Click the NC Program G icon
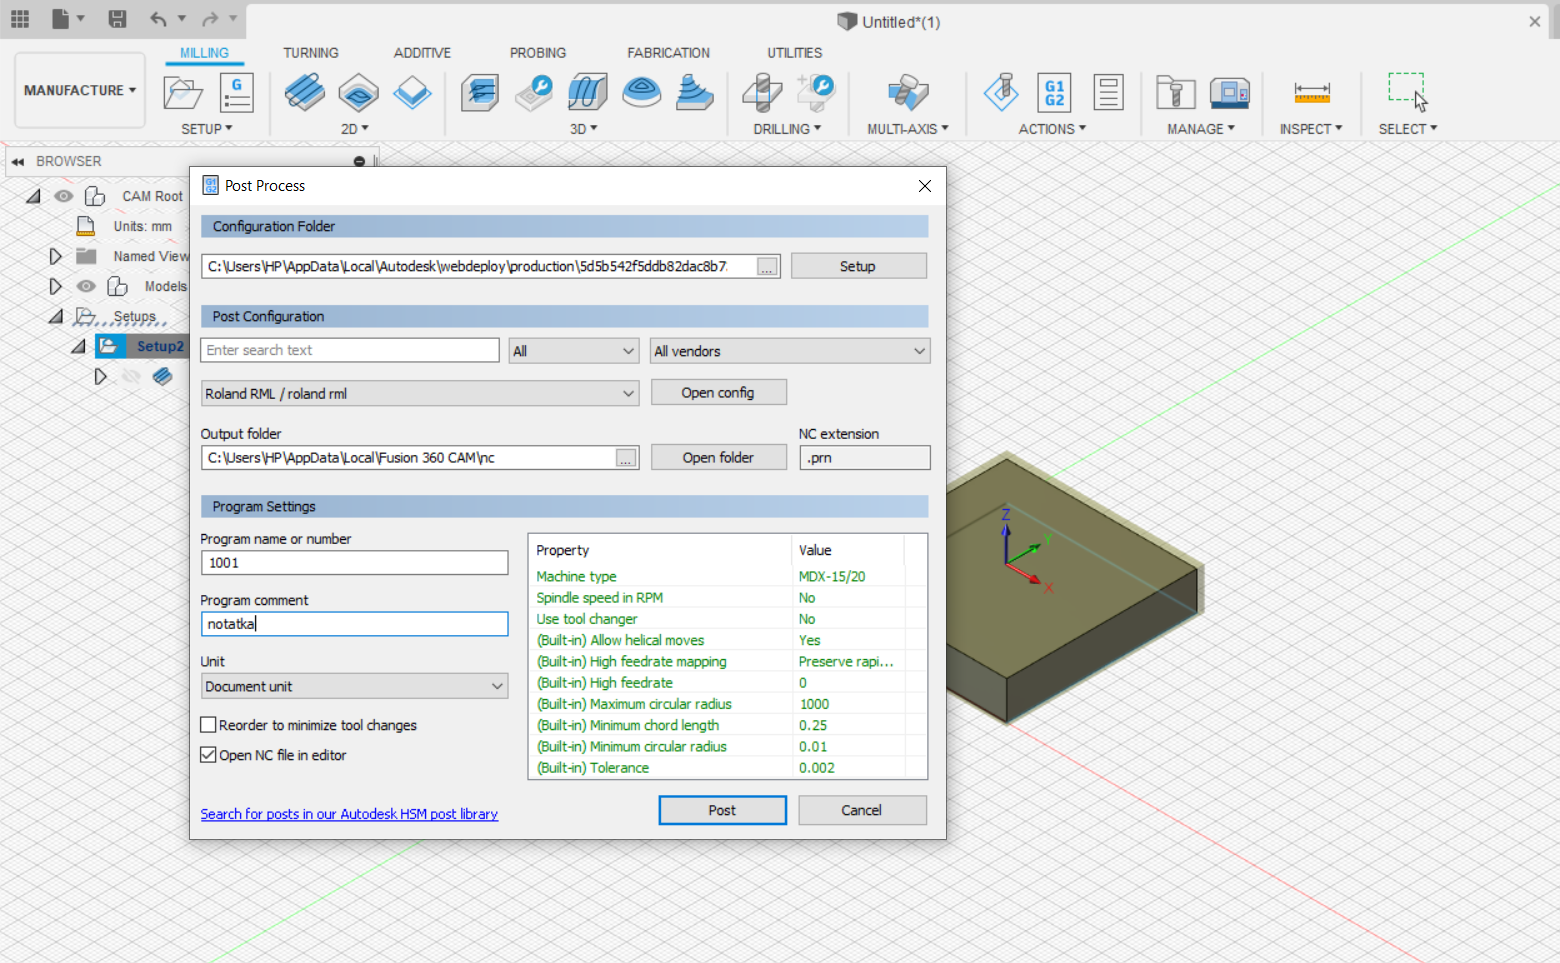This screenshot has height=963, width=1560. tap(236, 93)
